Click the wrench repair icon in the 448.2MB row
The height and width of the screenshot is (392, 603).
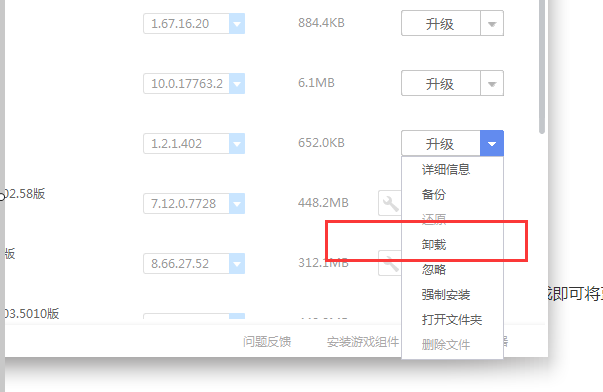(390, 203)
